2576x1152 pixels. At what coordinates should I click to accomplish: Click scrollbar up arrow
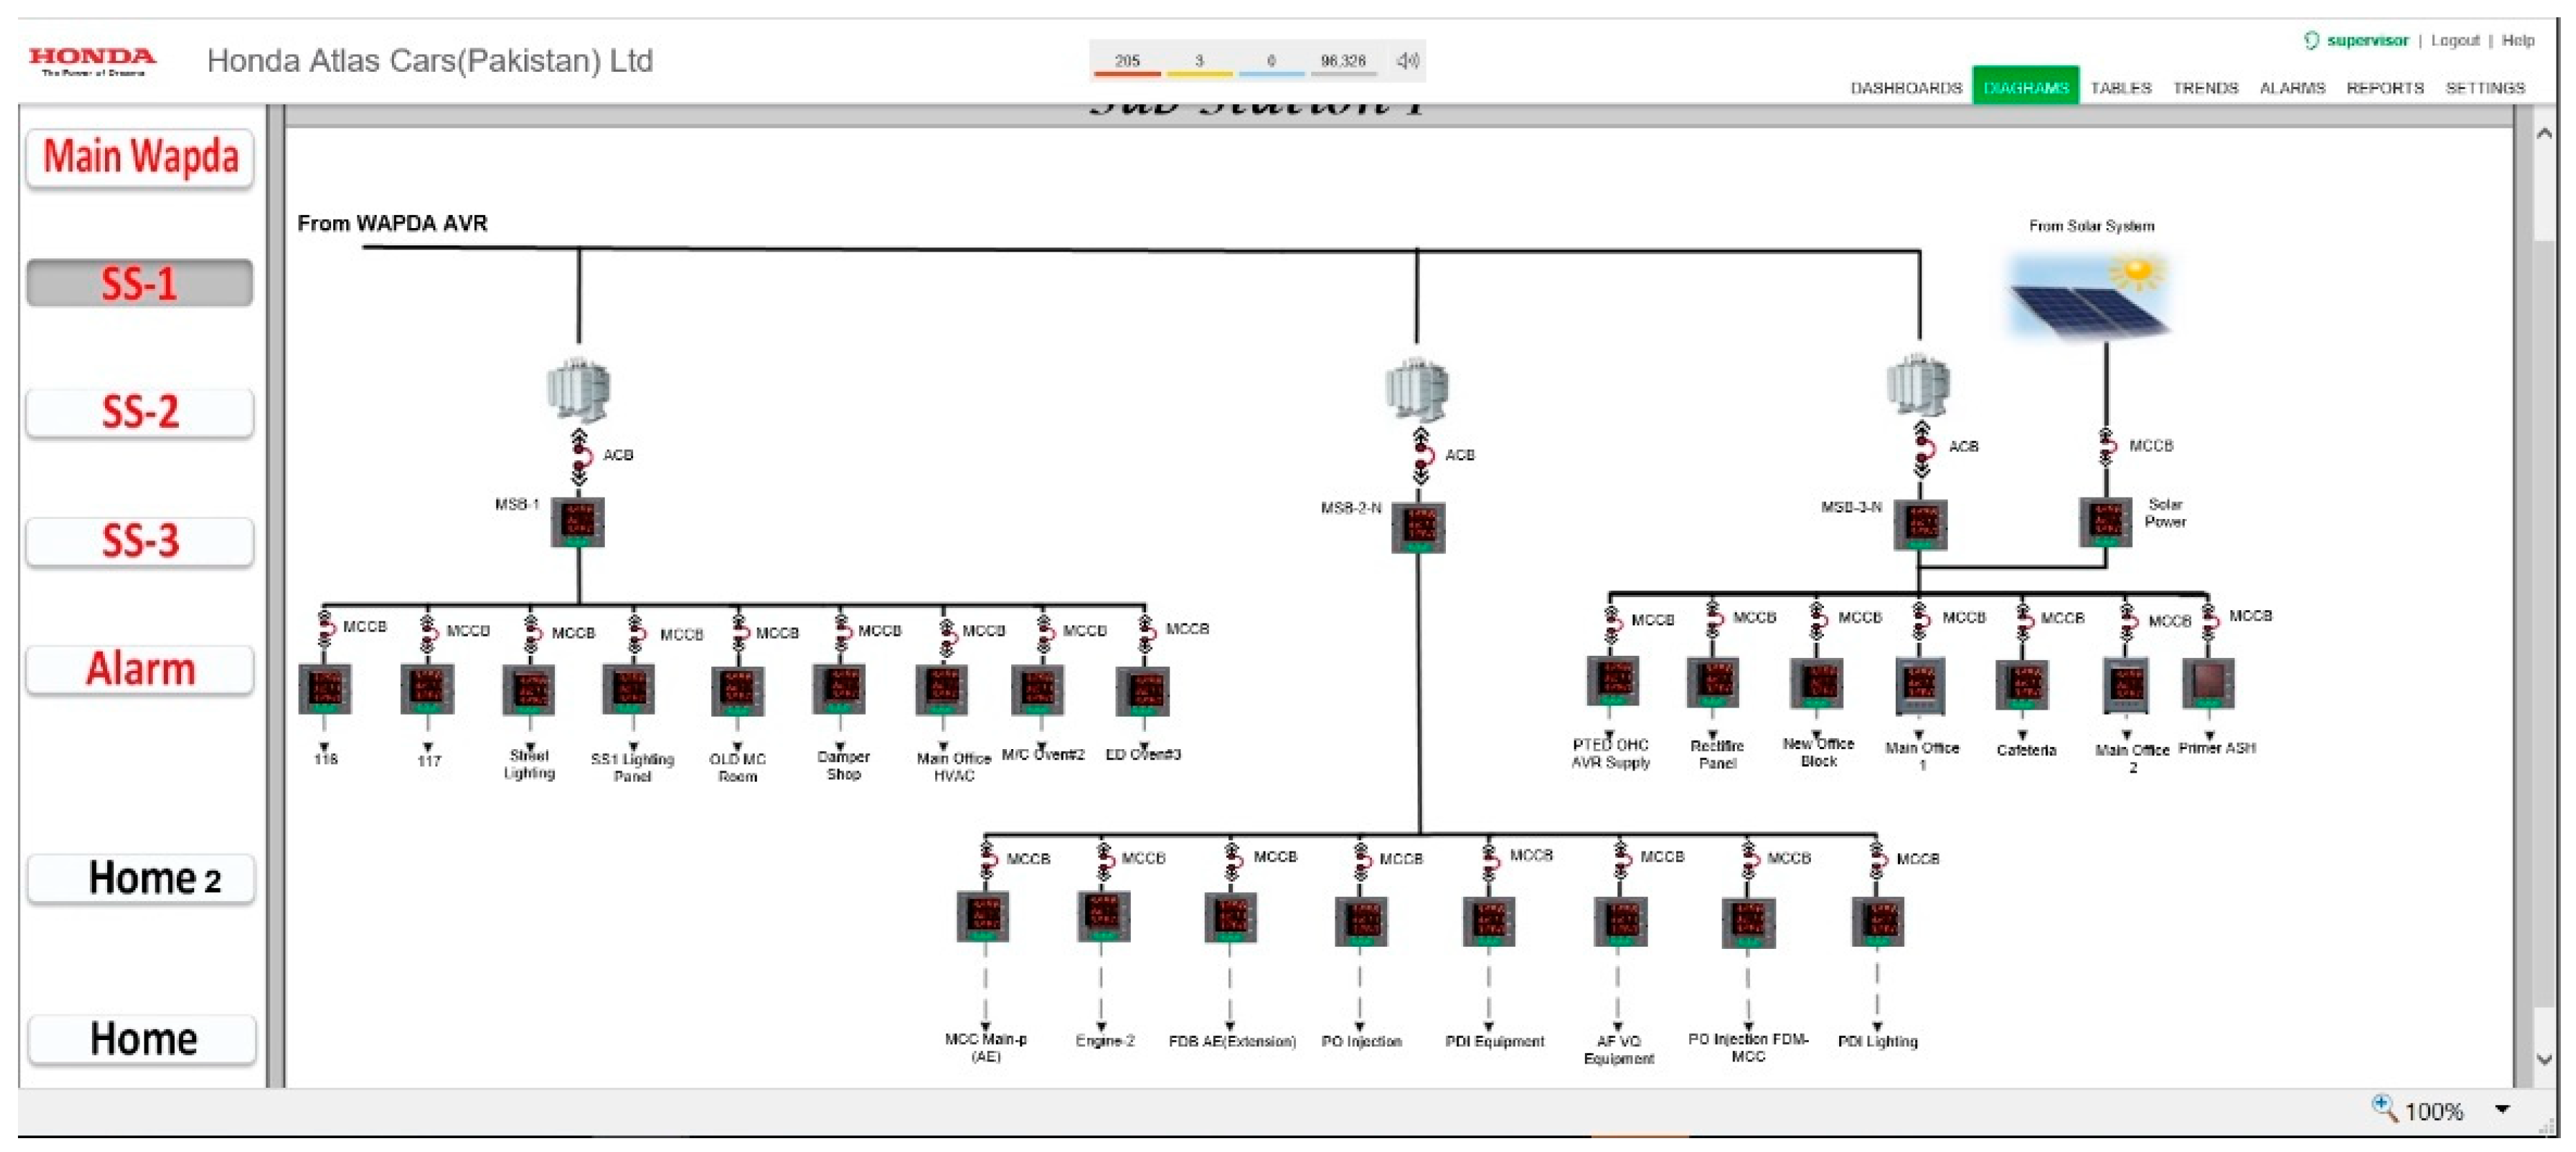coord(2544,133)
